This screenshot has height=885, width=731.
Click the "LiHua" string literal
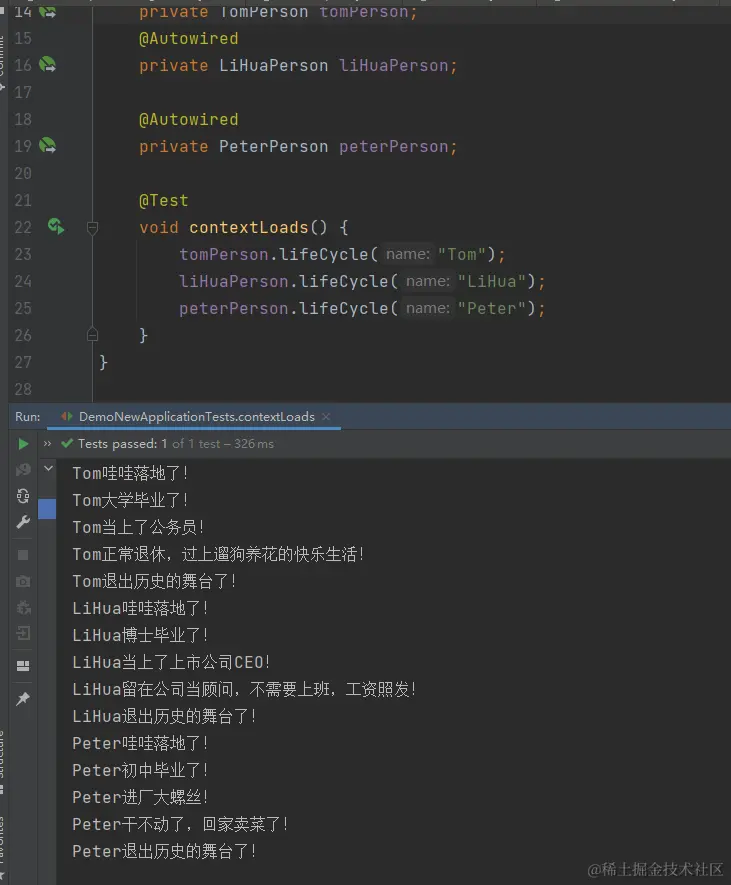492,282
